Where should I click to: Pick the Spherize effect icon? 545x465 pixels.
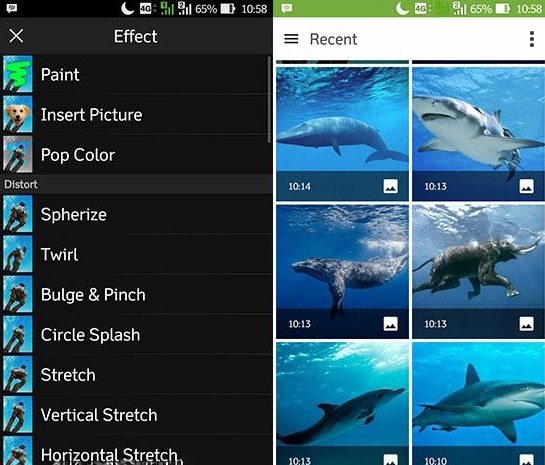(18, 214)
